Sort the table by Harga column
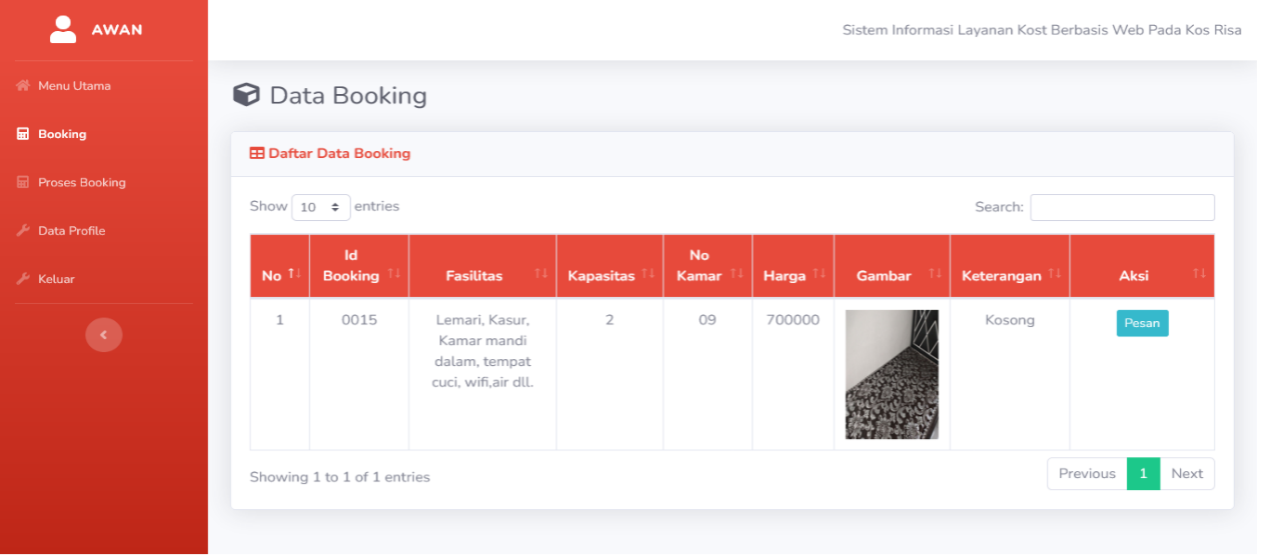The height and width of the screenshot is (559, 1261). (793, 266)
